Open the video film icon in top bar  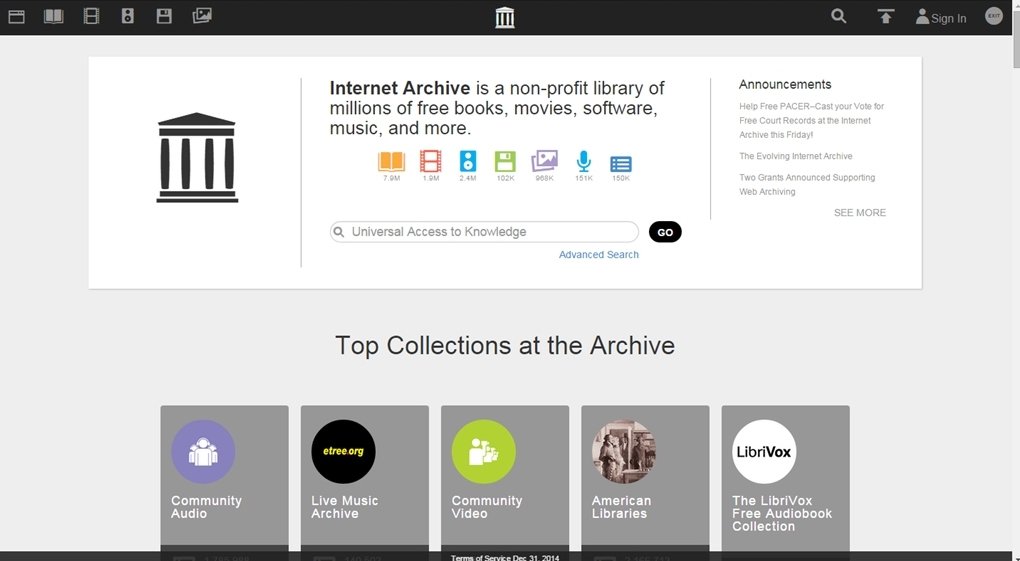pos(91,16)
